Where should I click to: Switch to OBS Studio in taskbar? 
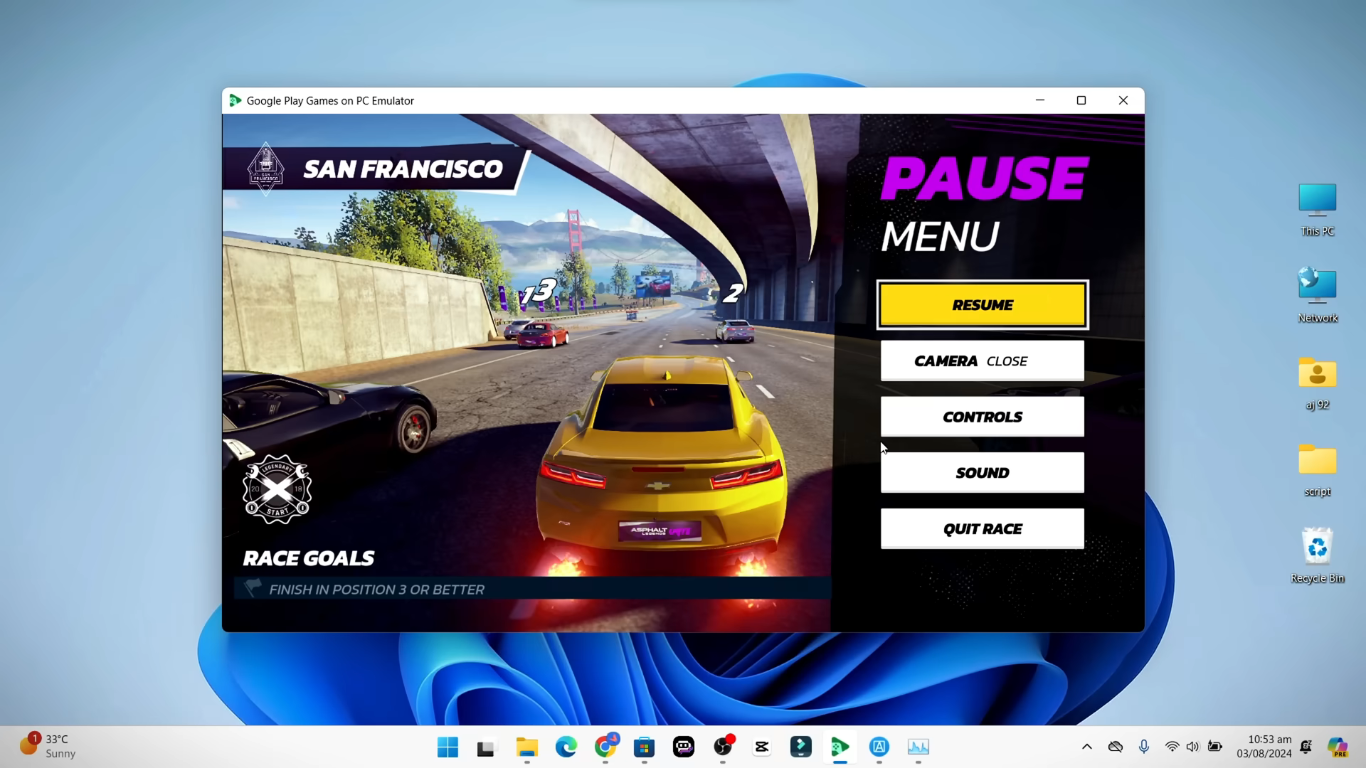click(723, 747)
